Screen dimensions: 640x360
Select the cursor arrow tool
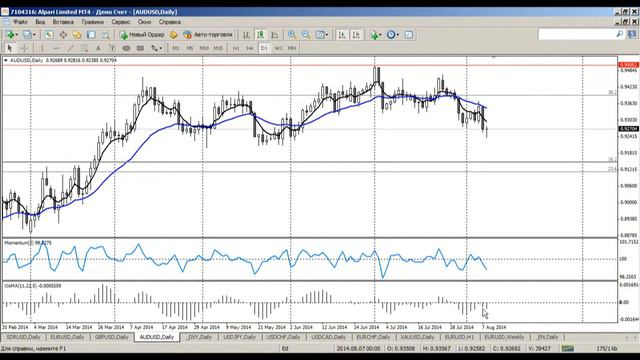coord(10,48)
